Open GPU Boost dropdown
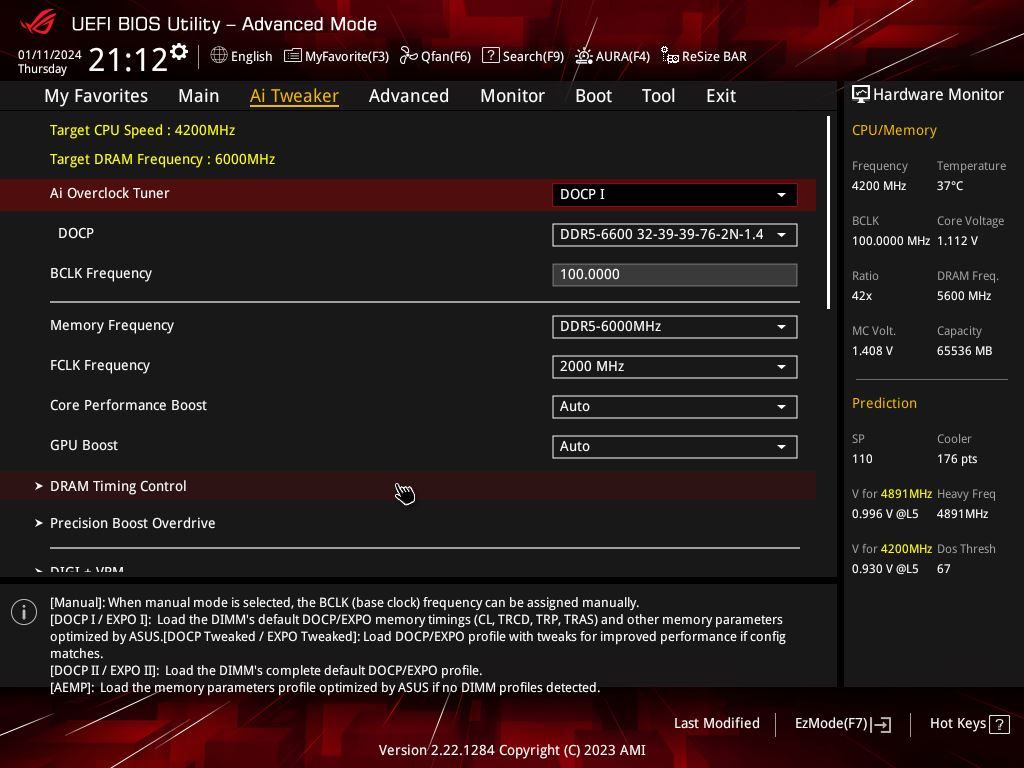Image resolution: width=1024 pixels, height=768 pixels. pyautogui.click(x=675, y=447)
